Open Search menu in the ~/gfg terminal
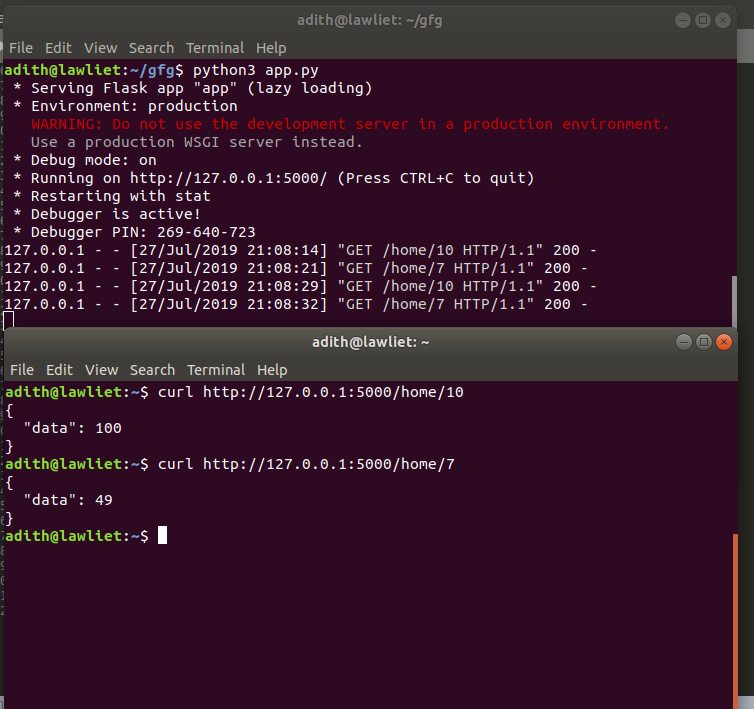Screen dimensions: 754x709 tap(151, 48)
